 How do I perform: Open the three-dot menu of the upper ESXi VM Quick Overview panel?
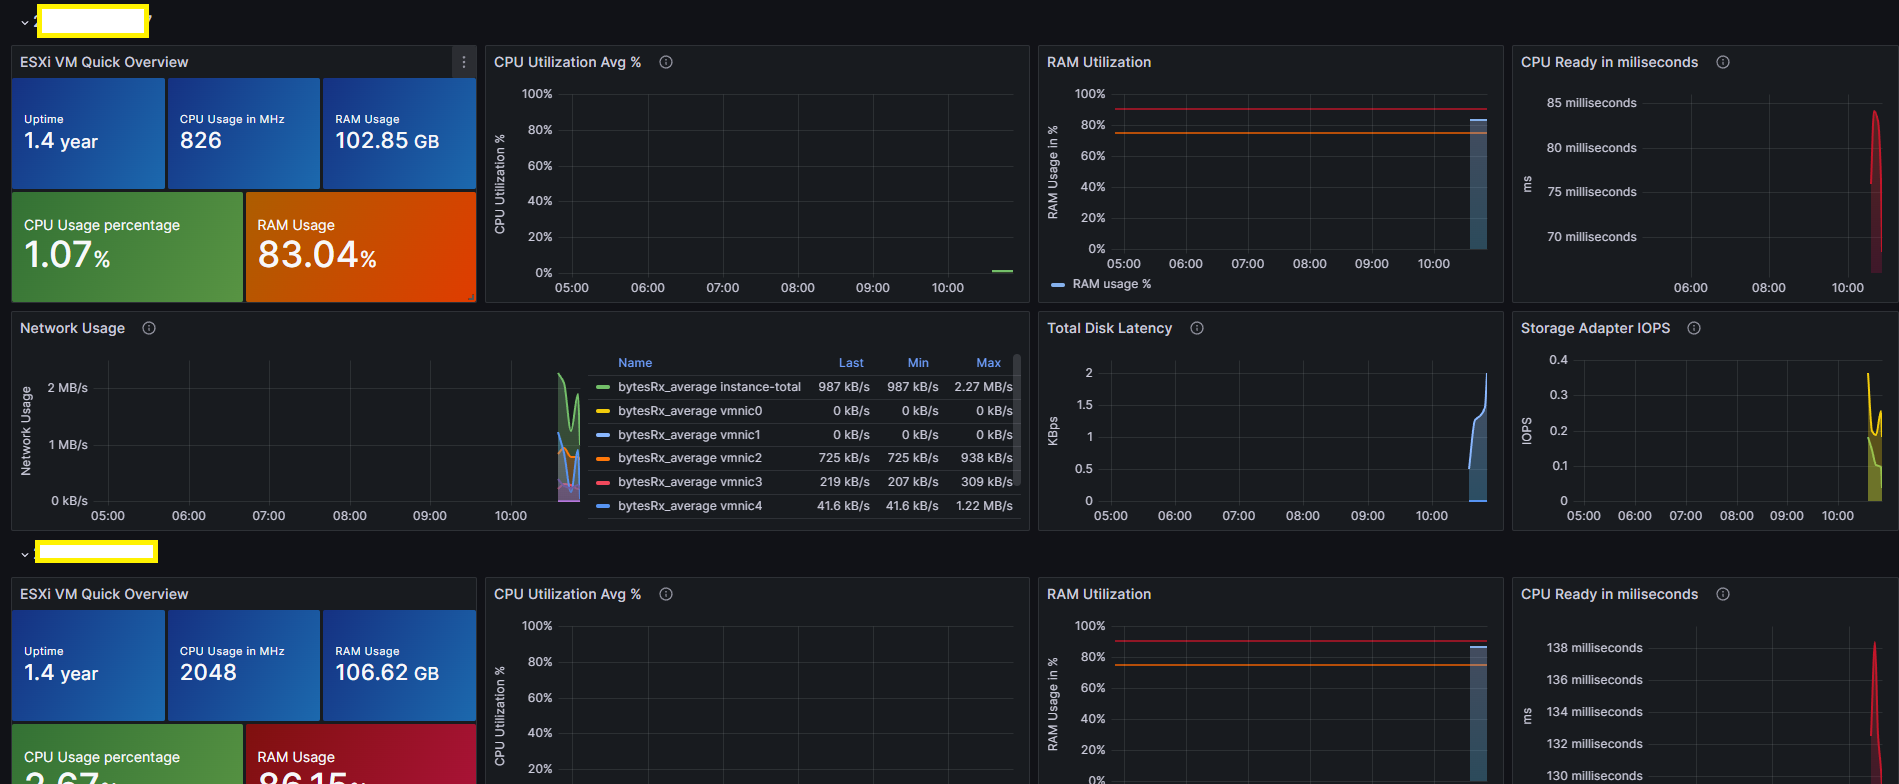coord(463,62)
